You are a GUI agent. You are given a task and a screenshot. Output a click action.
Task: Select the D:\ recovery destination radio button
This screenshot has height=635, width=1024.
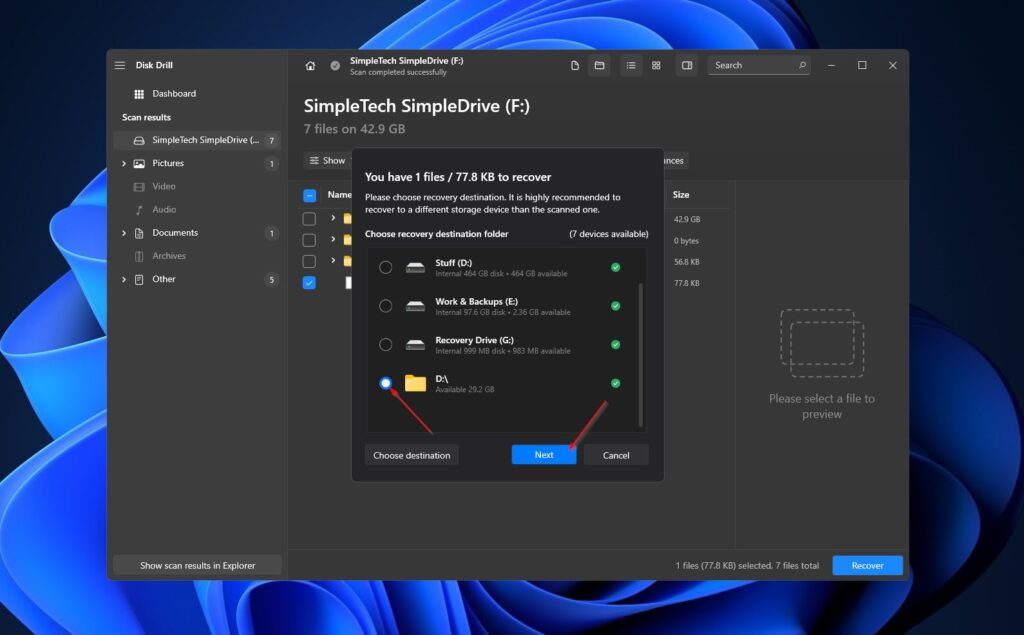pyautogui.click(x=385, y=382)
